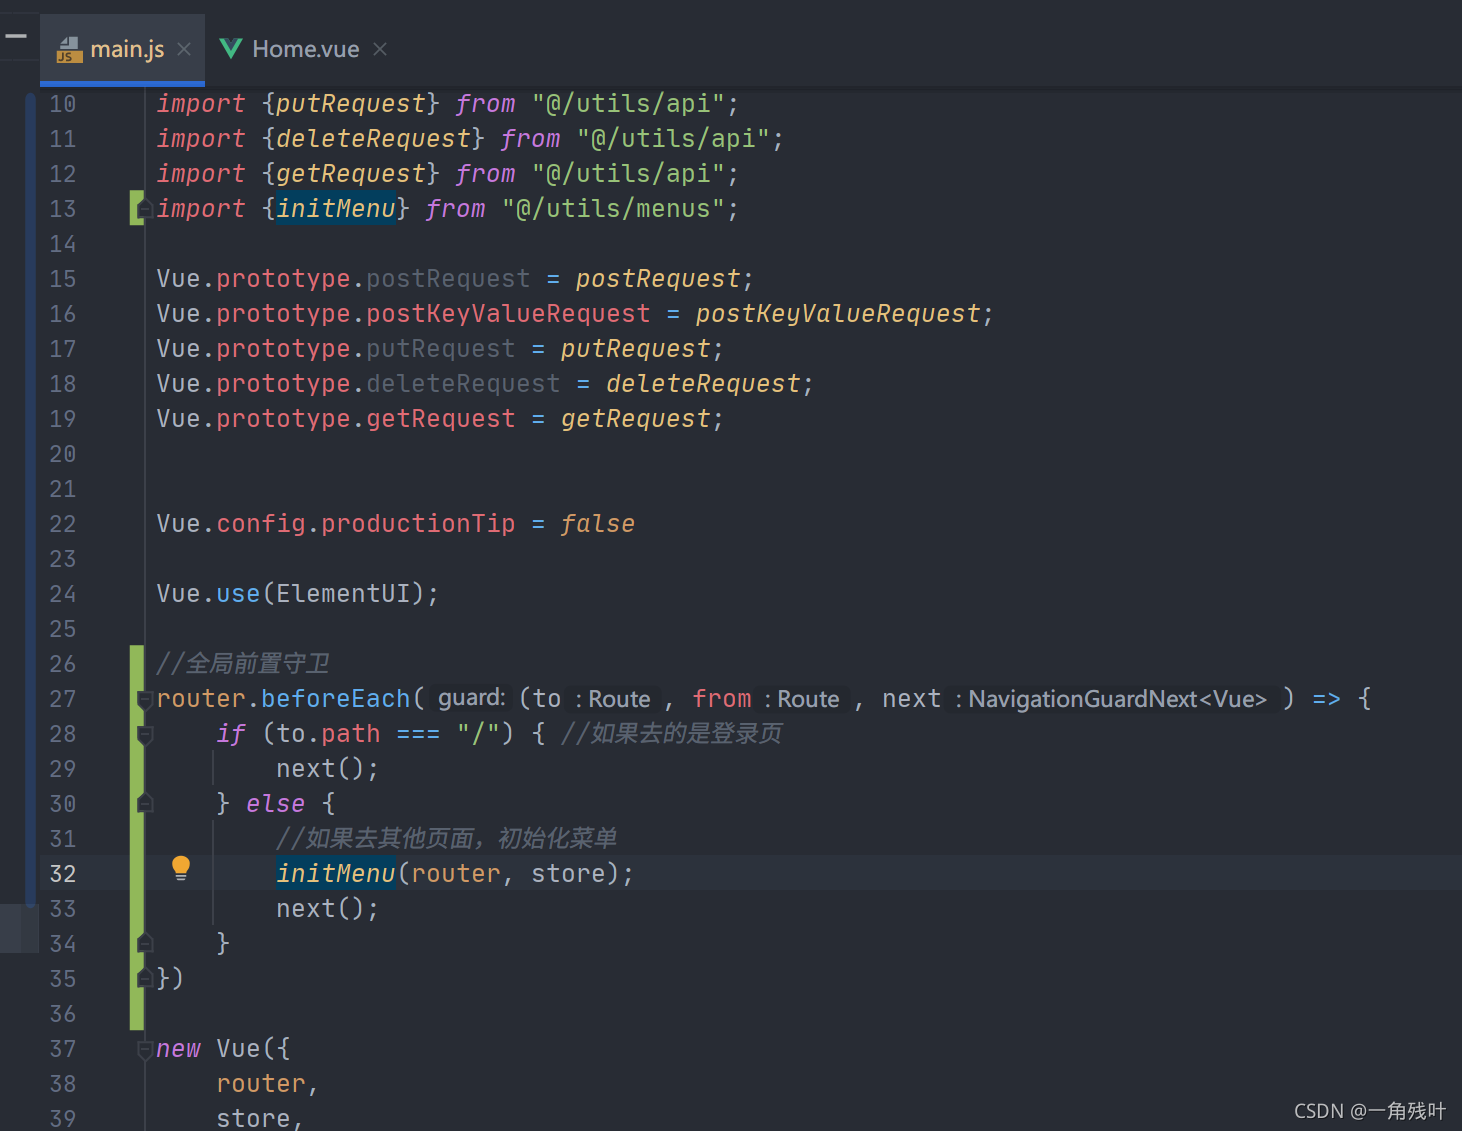Image resolution: width=1462 pixels, height=1131 pixels.
Task: Click the Vue logo icon on Home.vue tab
Action: pyautogui.click(x=231, y=48)
